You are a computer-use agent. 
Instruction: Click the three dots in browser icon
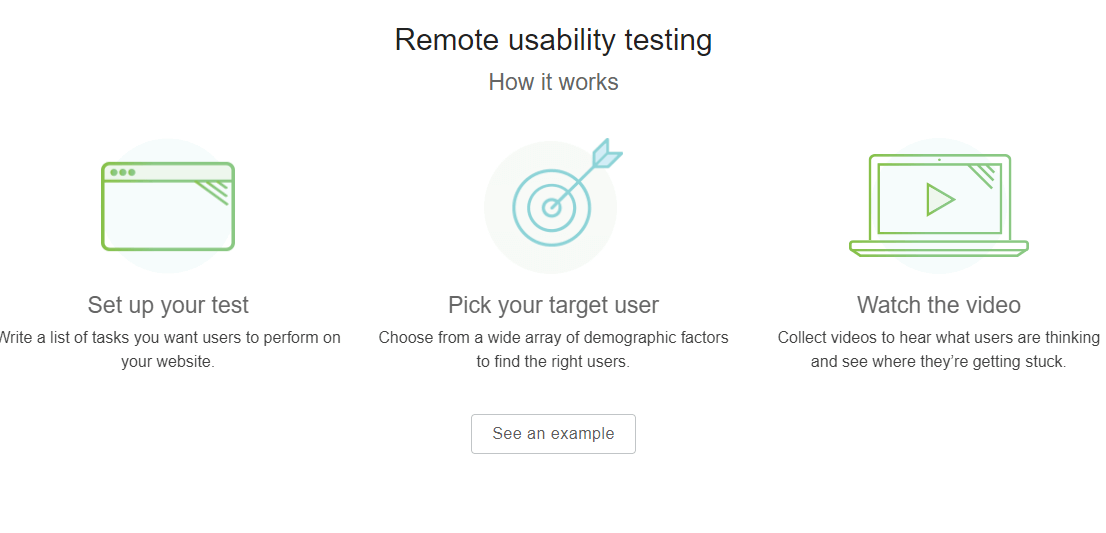[x=123, y=172]
